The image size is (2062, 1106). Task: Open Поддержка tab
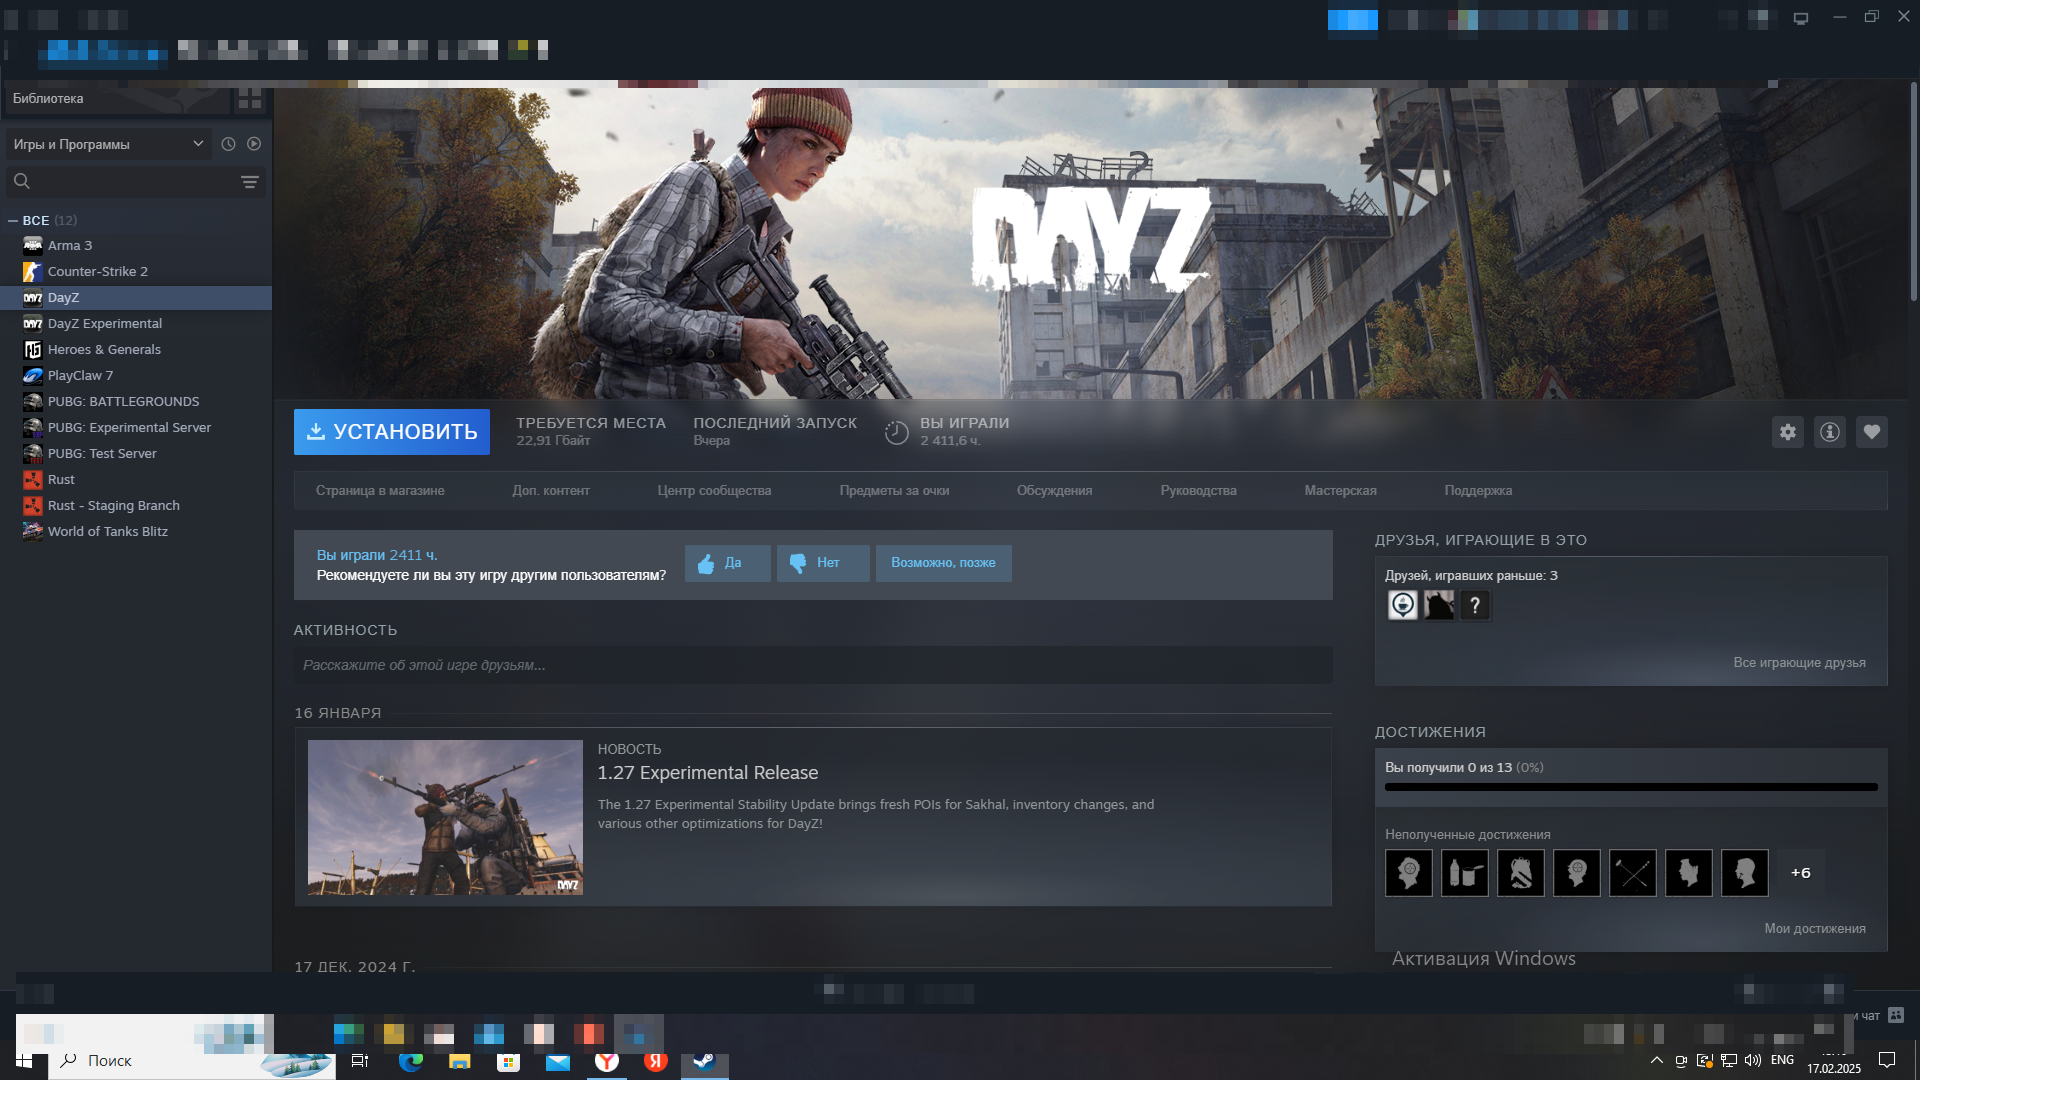point(1478,491)
